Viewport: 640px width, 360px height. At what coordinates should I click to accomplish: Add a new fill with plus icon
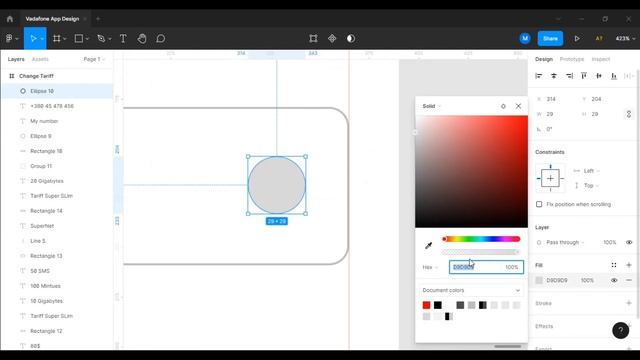coord(629,265)
